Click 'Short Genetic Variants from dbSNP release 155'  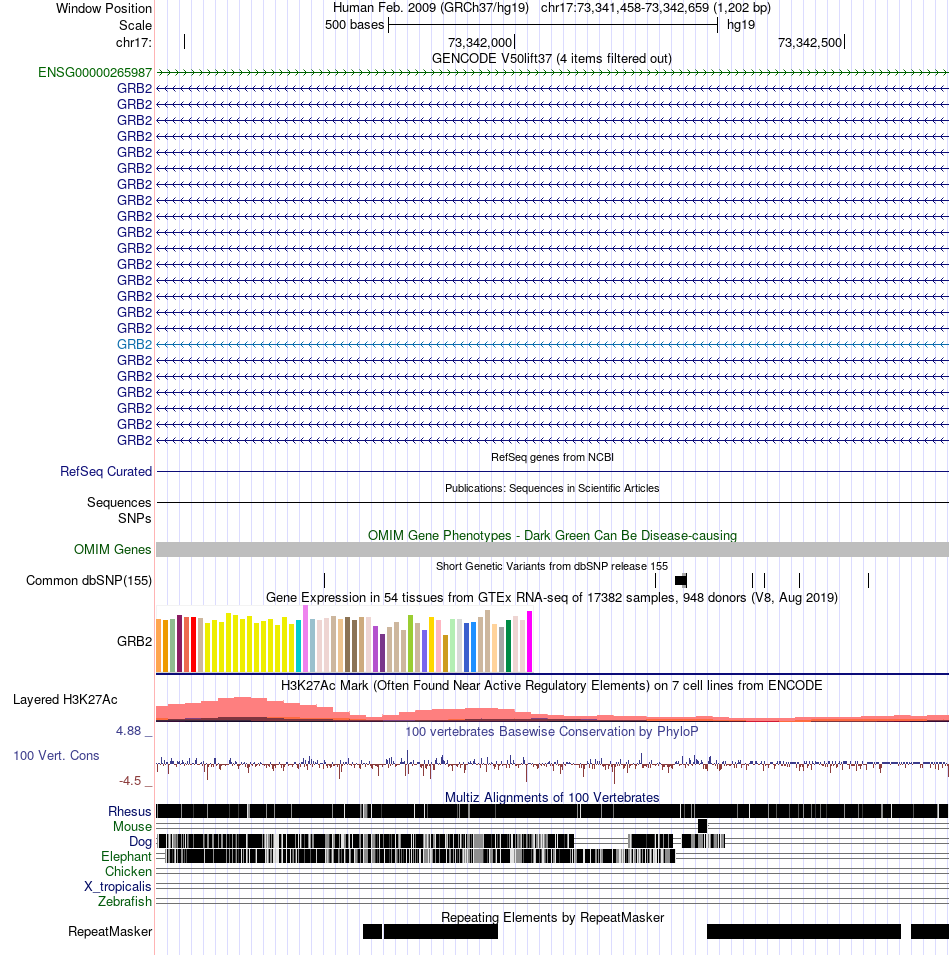(x=552, y=566)
